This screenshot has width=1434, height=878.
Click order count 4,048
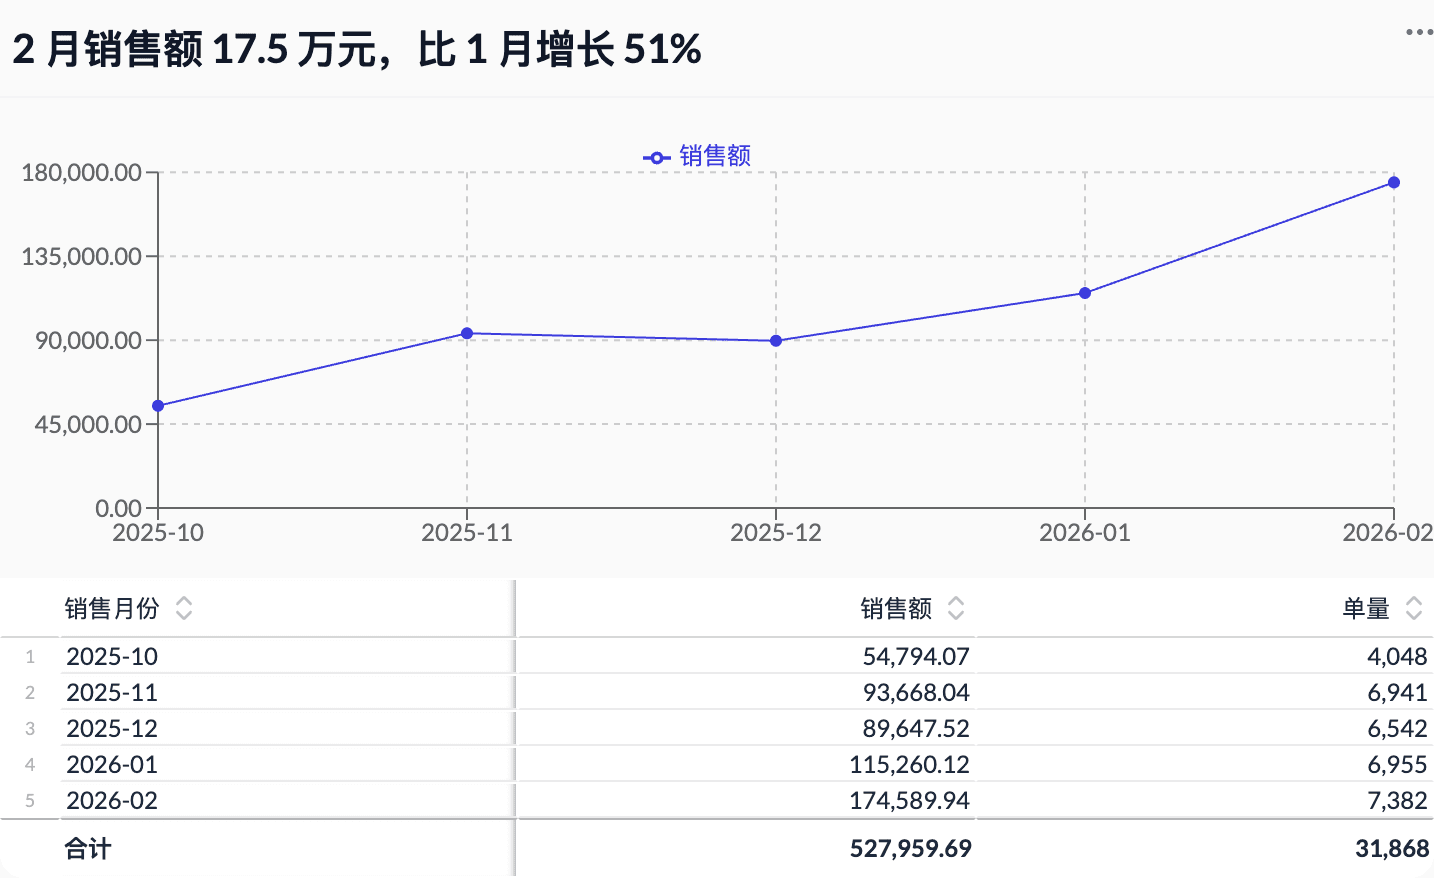coord(1397,657)
